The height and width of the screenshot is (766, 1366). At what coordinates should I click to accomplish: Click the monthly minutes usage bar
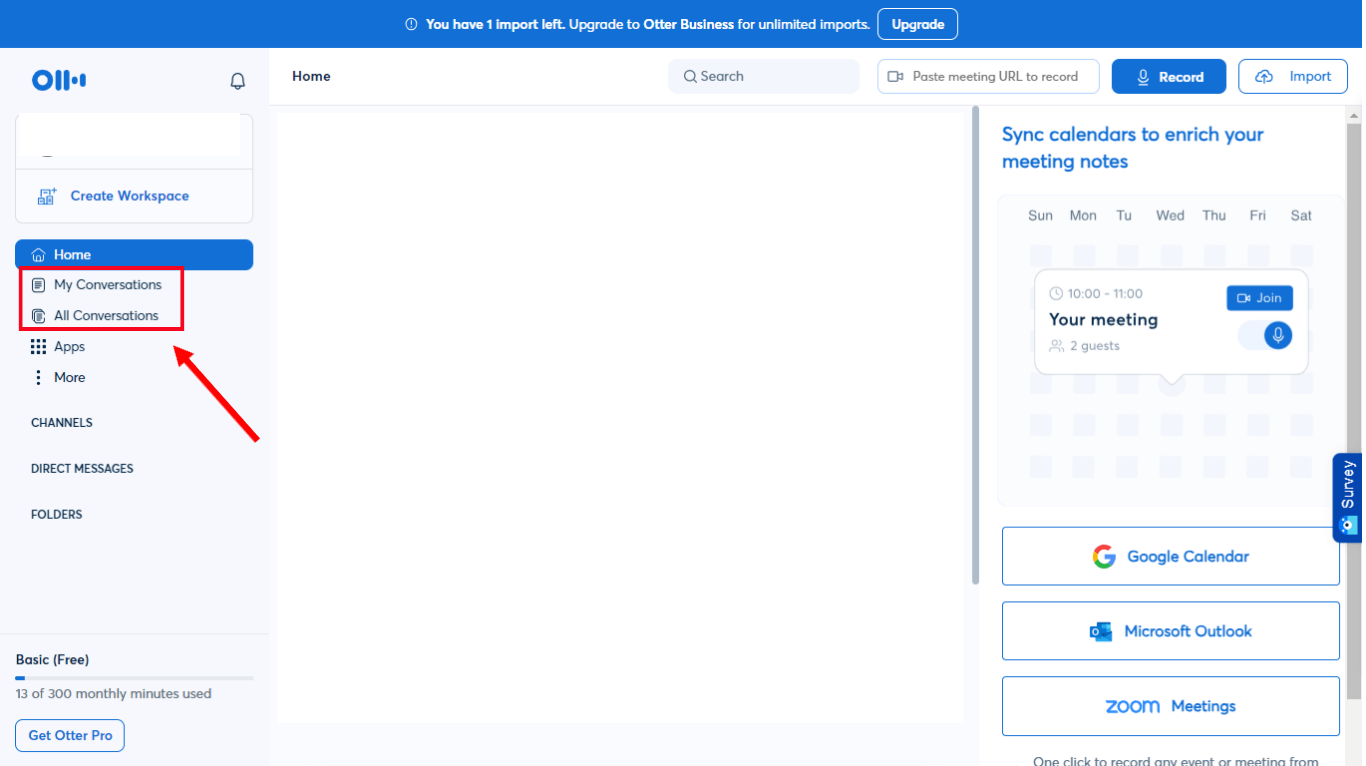pyautogui.click(x=134, y=678)
